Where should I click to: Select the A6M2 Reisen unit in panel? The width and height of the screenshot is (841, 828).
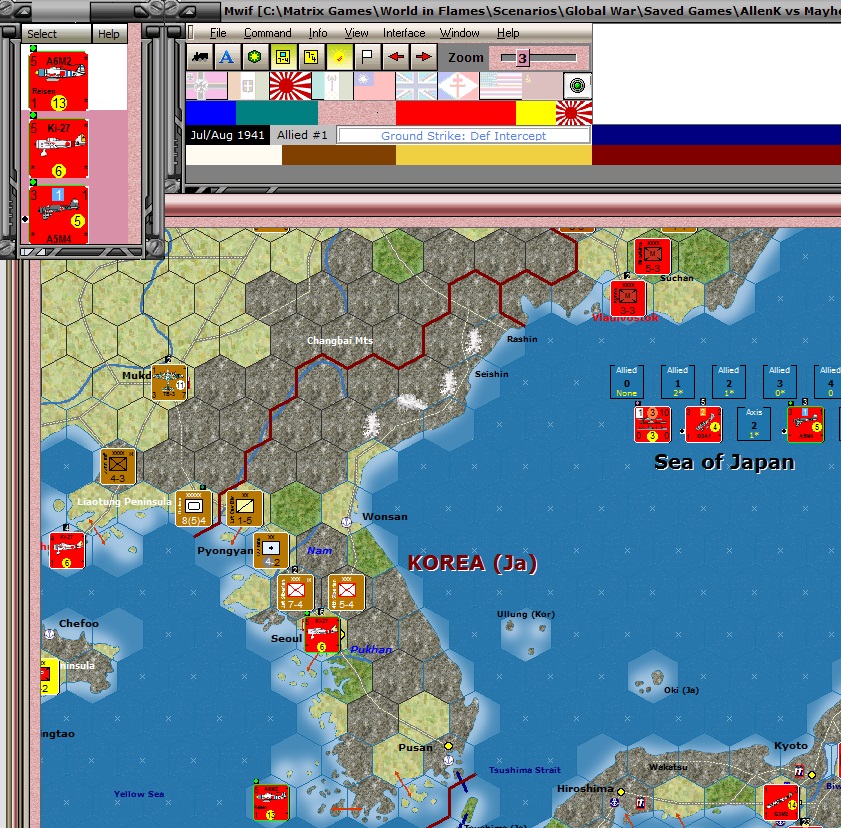[58, 81]
